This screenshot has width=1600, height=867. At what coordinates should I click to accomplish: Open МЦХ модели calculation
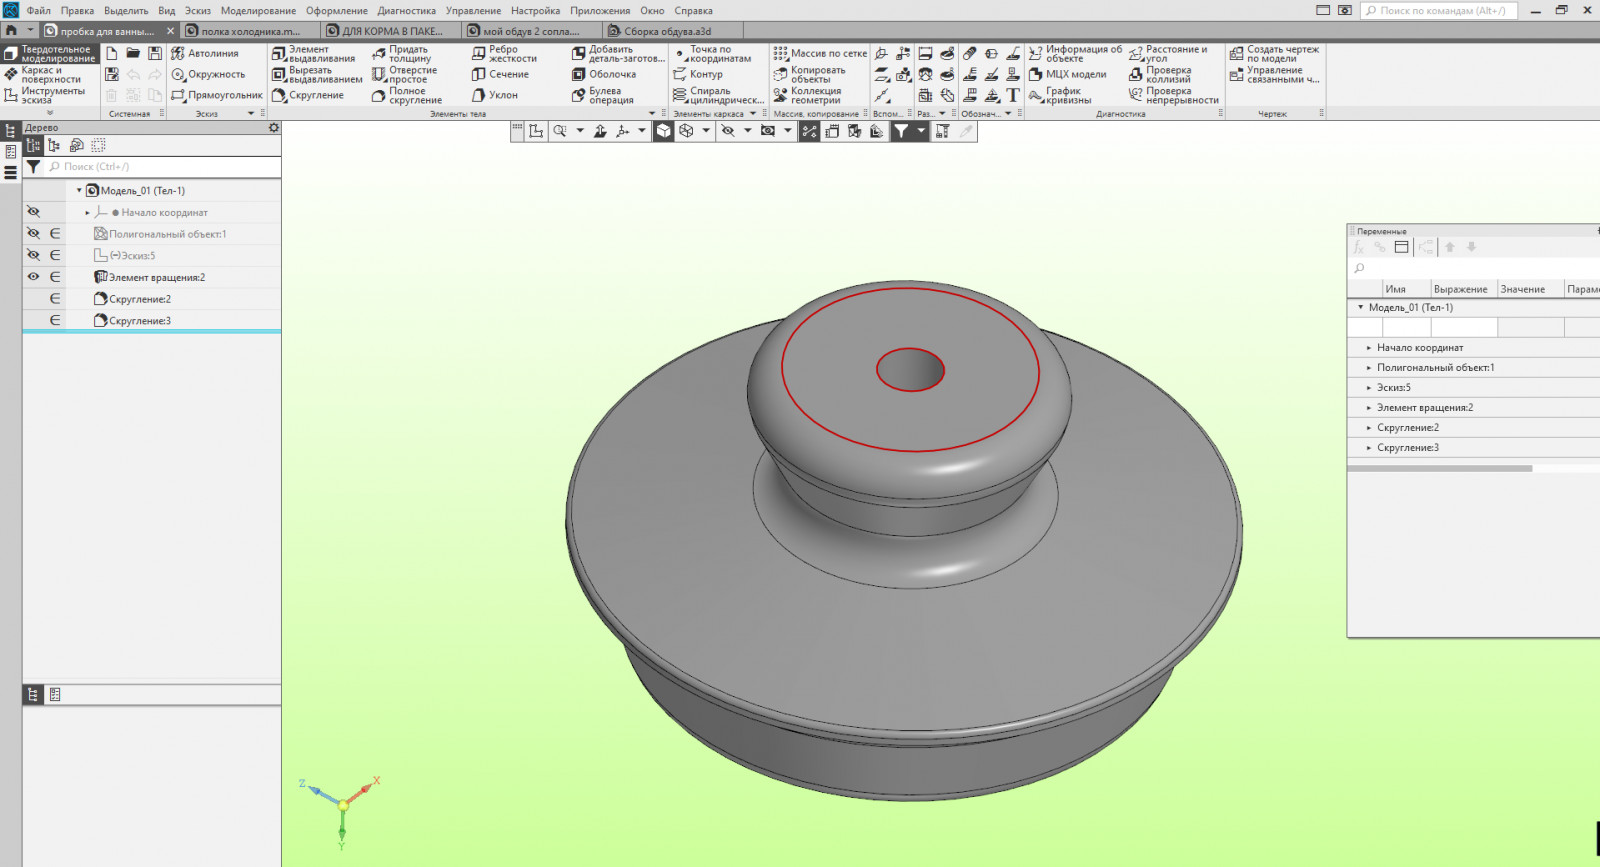pyautogui.click(x=1068, y=74)
